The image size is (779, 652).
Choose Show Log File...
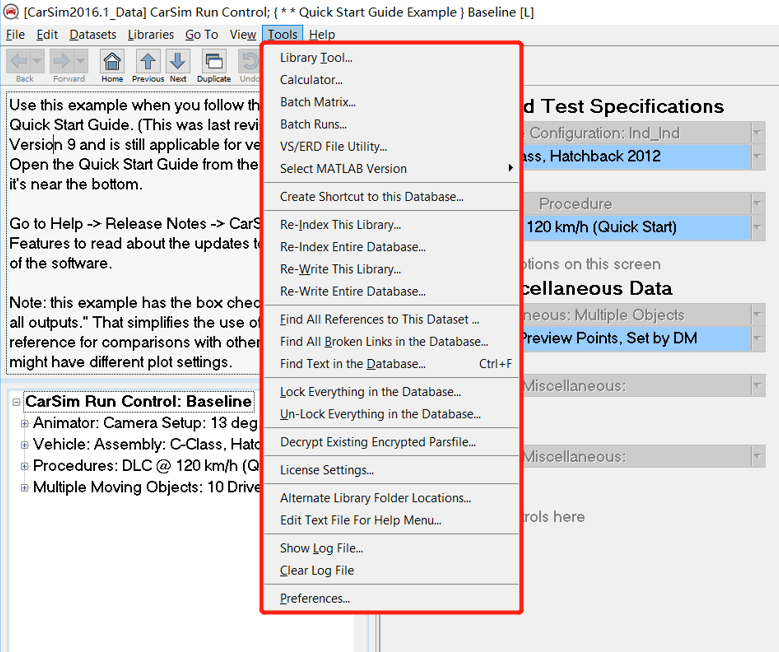(x=391, y=548)
